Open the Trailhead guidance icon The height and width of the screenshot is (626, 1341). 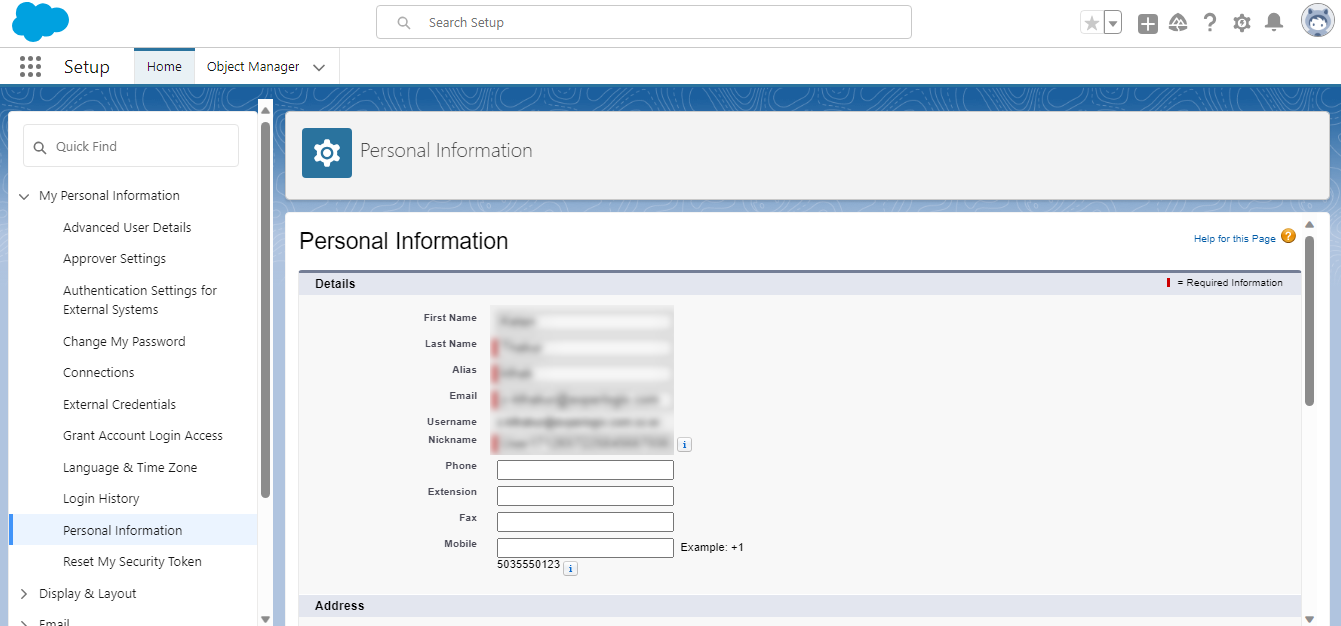[x=1178, y=23]
